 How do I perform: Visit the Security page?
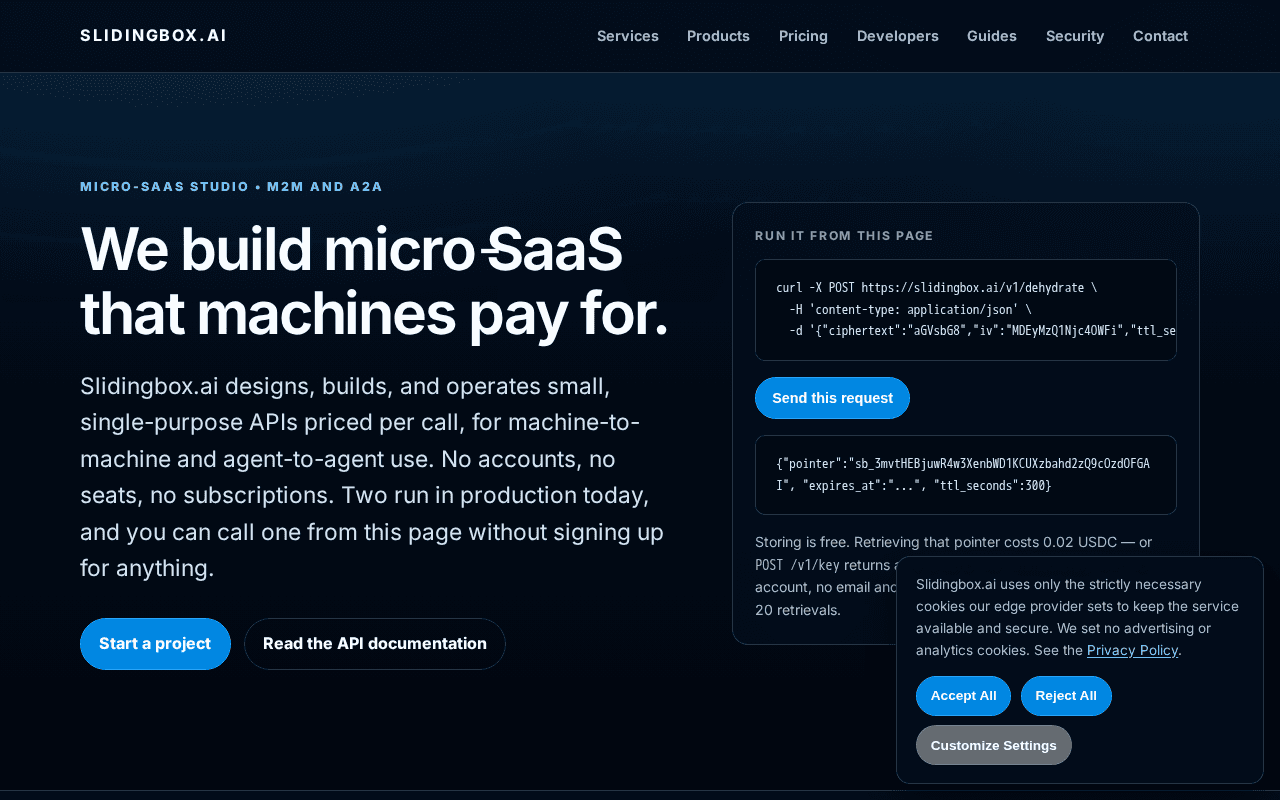[1075, 36]
